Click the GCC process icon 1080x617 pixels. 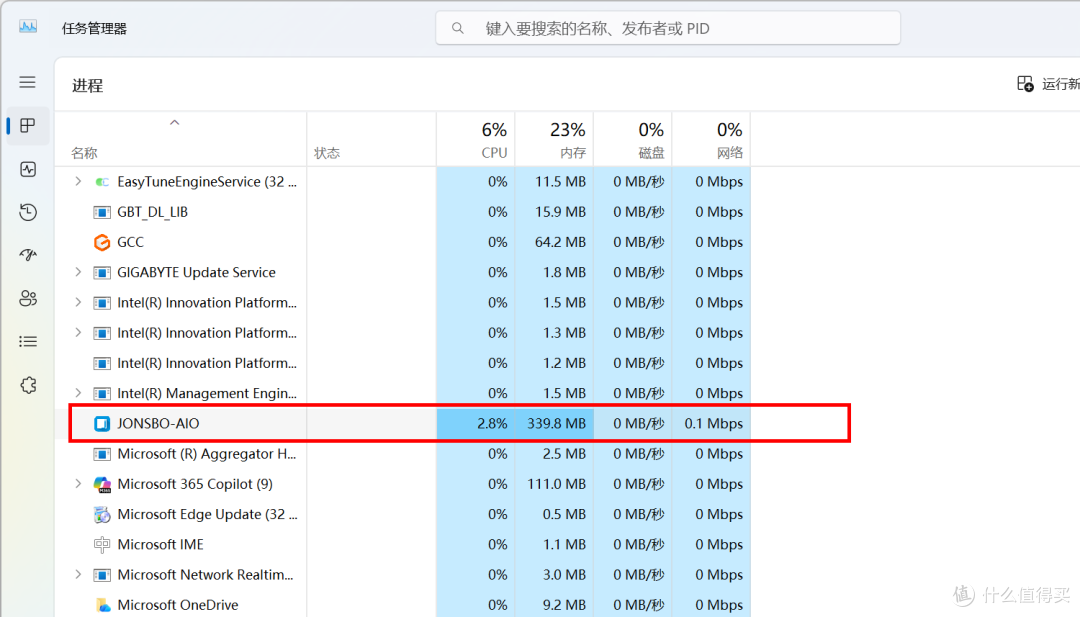coord(102,242)
